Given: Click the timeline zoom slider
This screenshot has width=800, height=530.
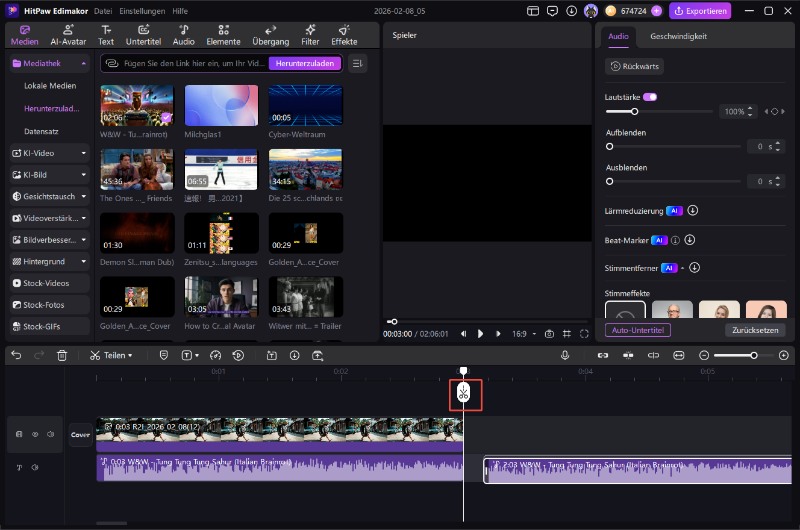Looking at the screenshot, I should (x=754, y=355).
